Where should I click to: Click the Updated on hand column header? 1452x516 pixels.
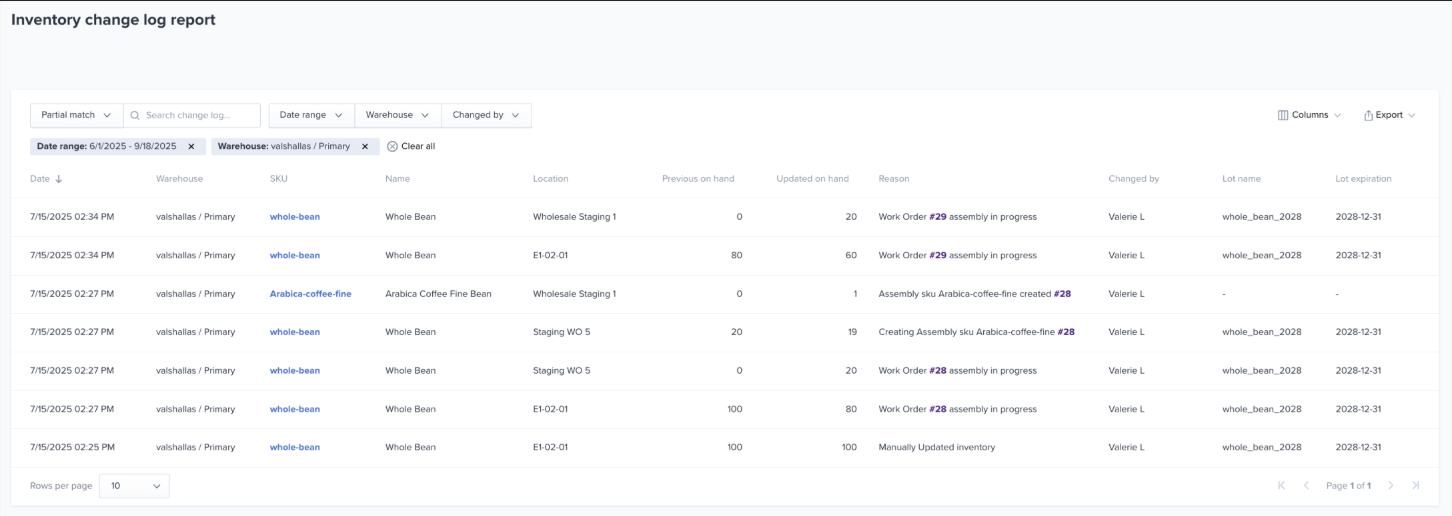[x=812, y=179]
